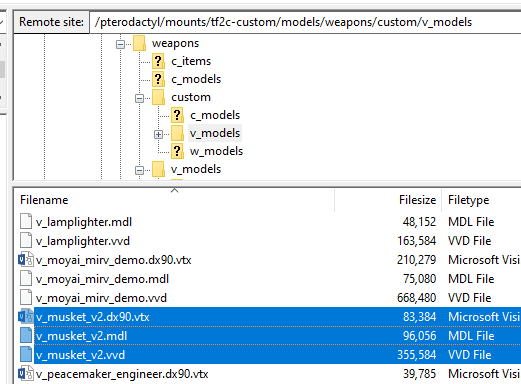Click the file icon of v_moyai_mirv_demo.mdl

26,279
